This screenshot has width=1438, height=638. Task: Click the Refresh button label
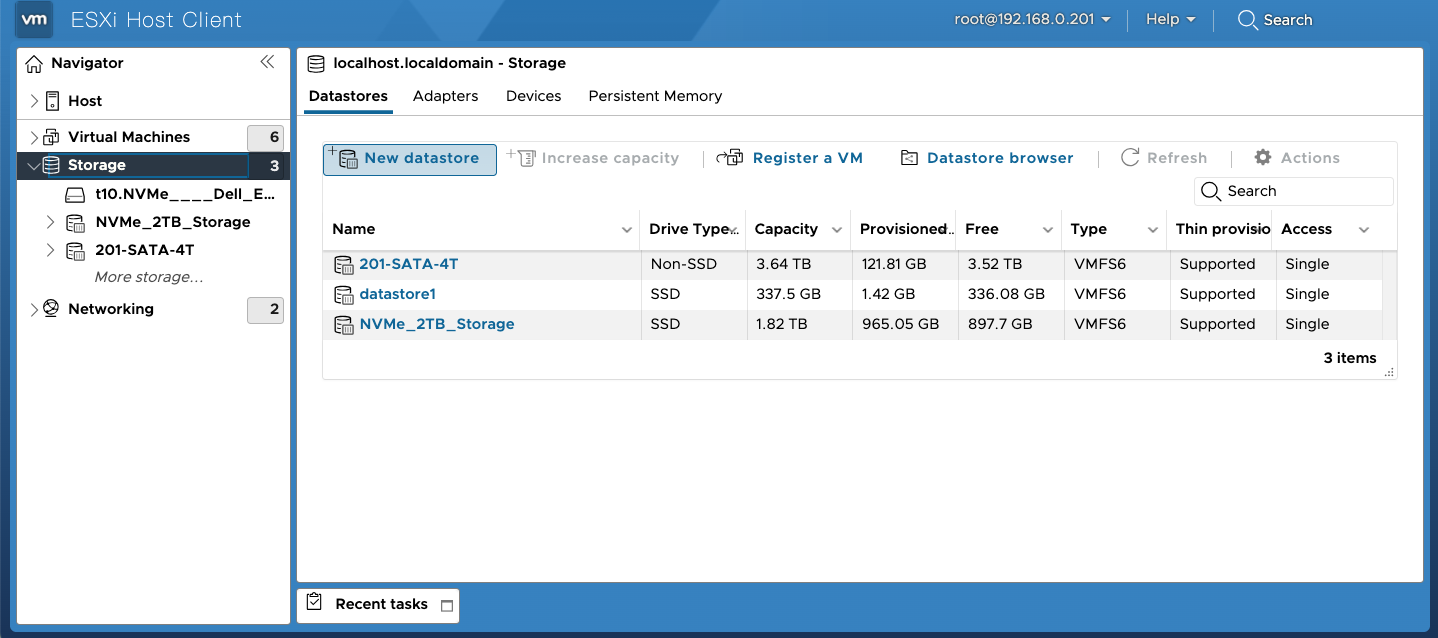coord(1177,158)
